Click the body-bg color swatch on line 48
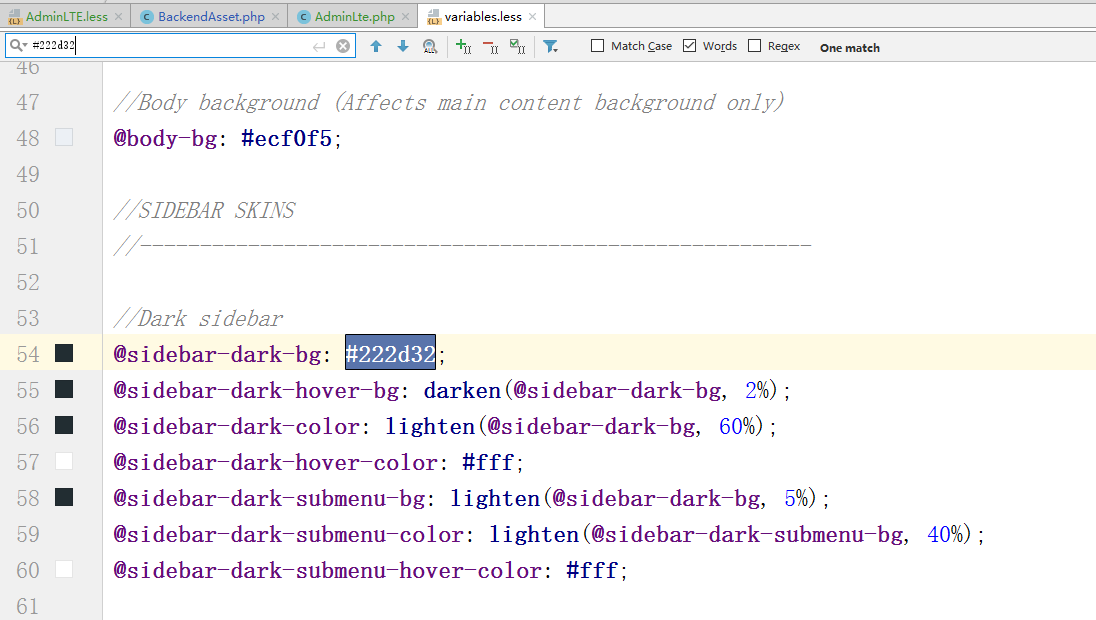 pyautogui.click(x=64, y=138)
